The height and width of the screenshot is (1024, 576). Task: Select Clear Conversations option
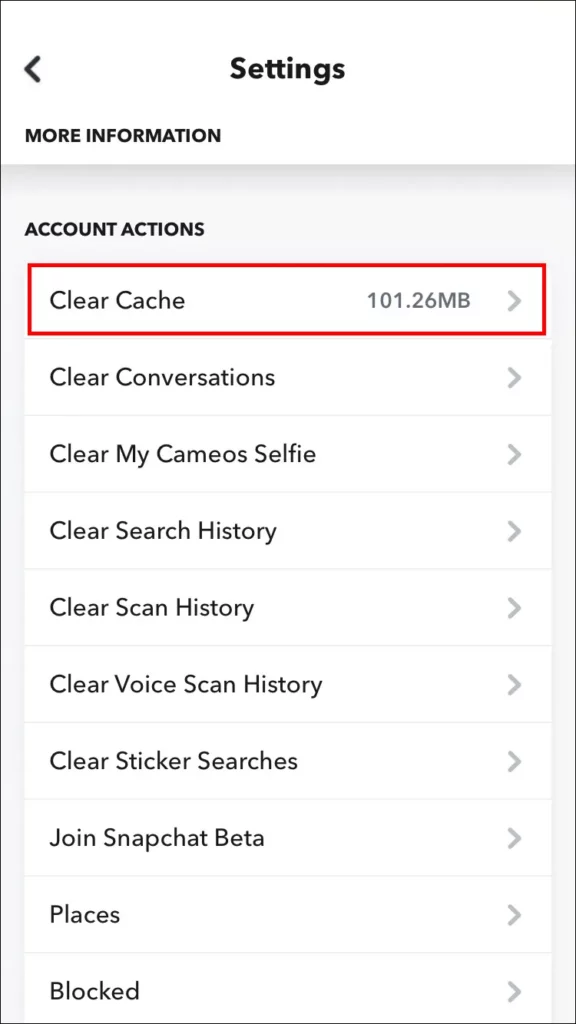[287, 377]
